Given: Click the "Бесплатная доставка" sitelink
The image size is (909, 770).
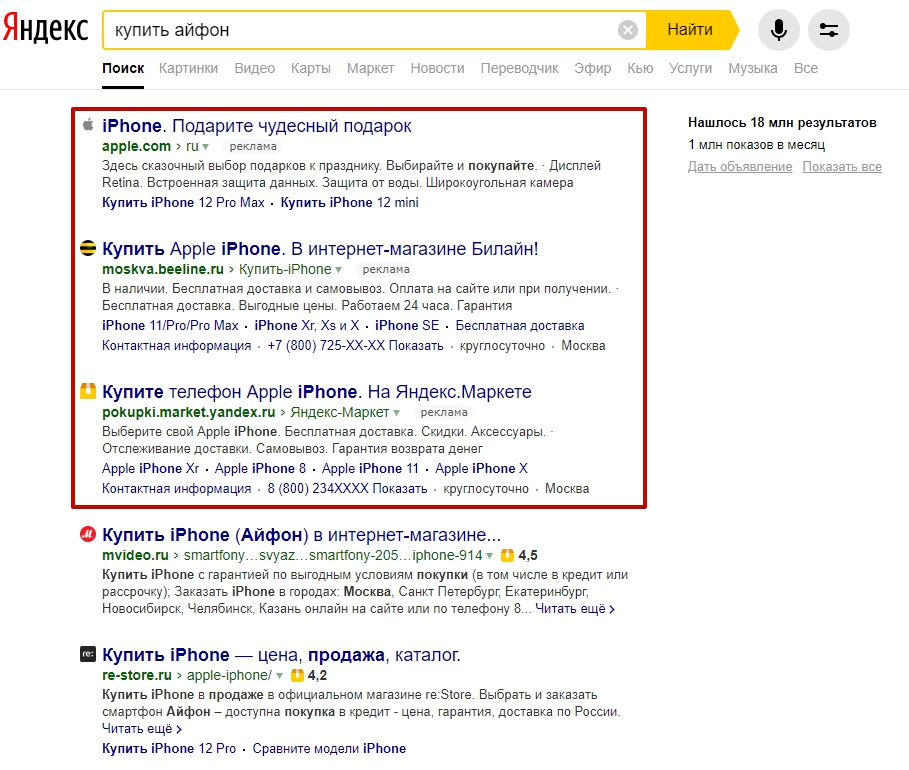Looking at the screenshot, I should pos(520,325).
